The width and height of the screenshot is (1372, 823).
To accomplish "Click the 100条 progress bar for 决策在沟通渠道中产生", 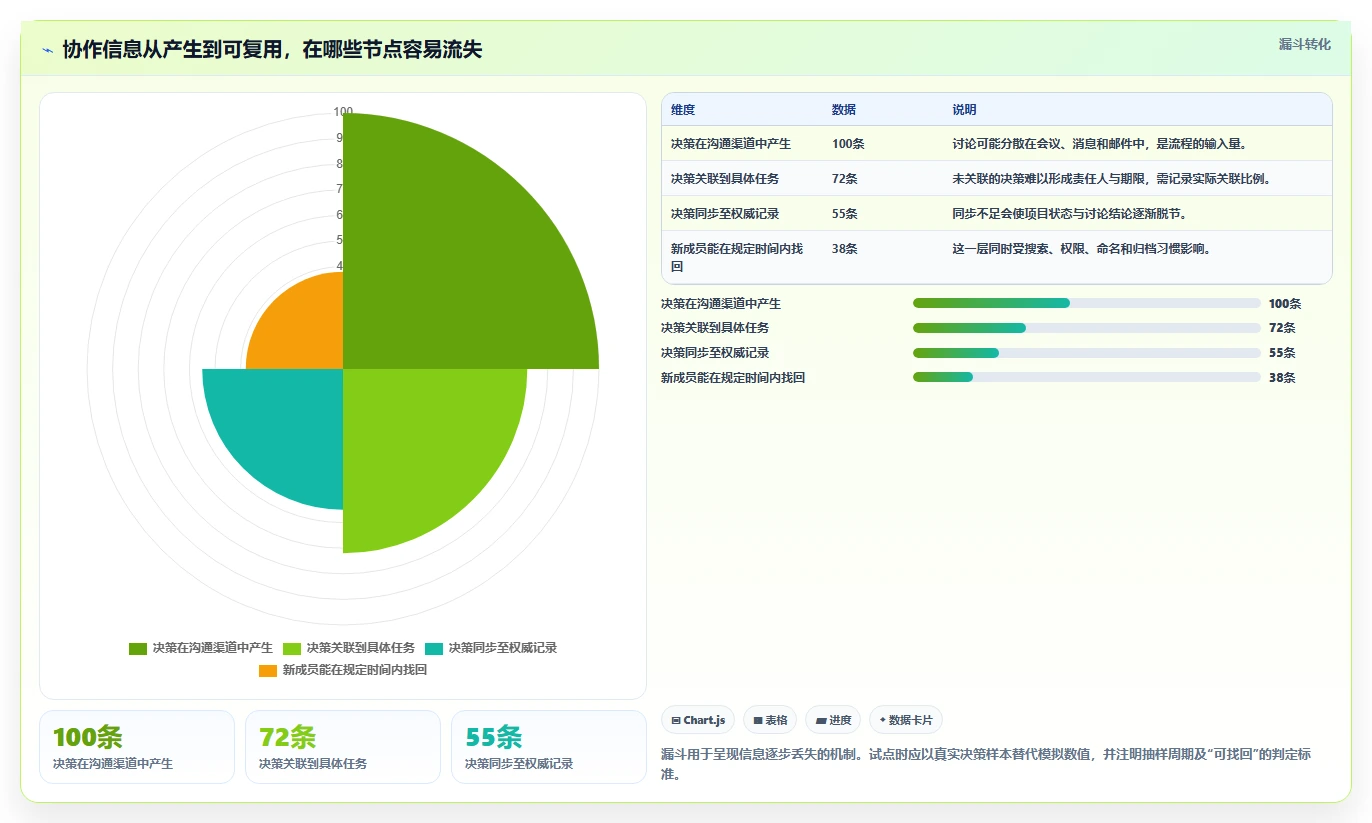I will click(1087, 303).
